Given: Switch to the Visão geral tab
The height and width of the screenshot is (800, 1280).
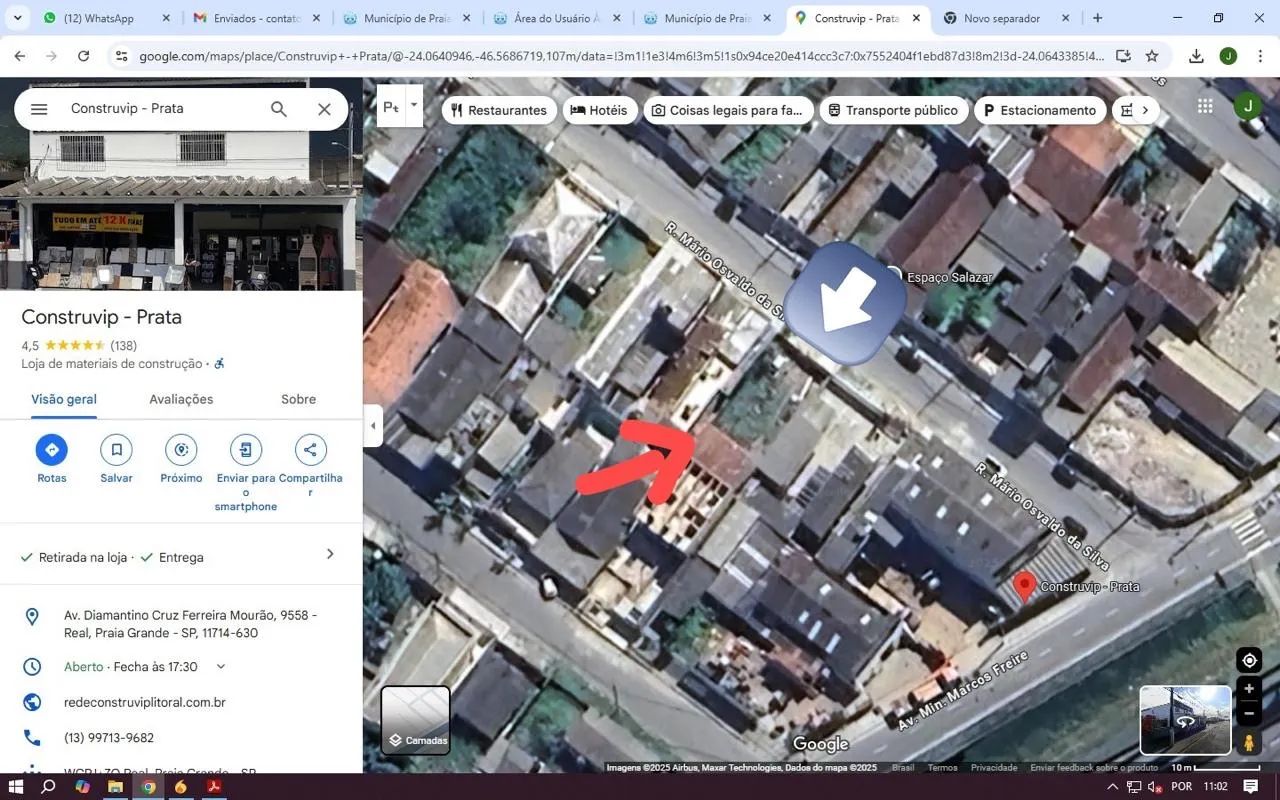Looking at the screenshot, I should click(x=64, y=399).
